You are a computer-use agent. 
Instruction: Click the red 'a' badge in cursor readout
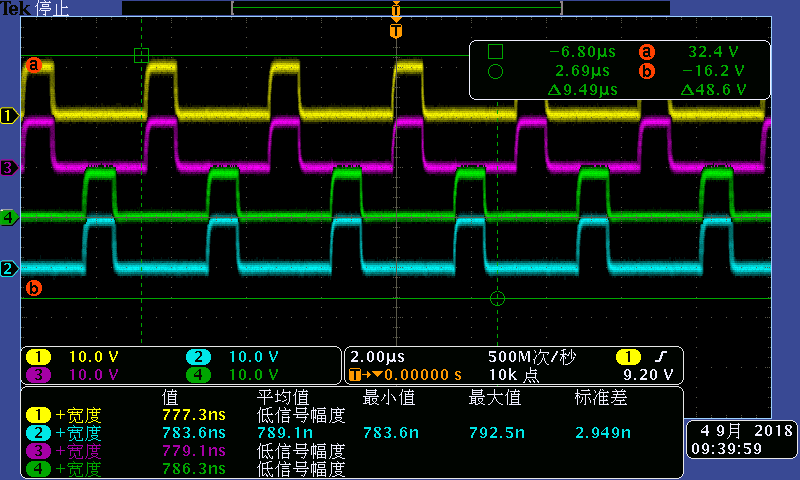click(x=646, y=52)
